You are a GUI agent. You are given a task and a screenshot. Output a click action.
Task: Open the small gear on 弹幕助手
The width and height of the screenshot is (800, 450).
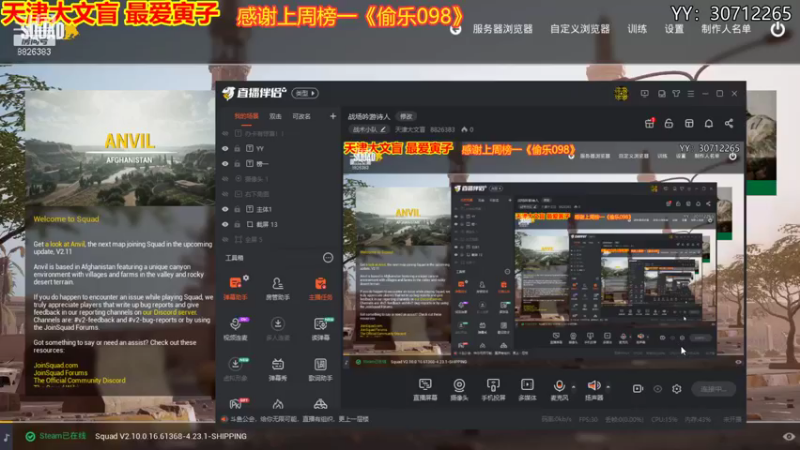(246, 278)
